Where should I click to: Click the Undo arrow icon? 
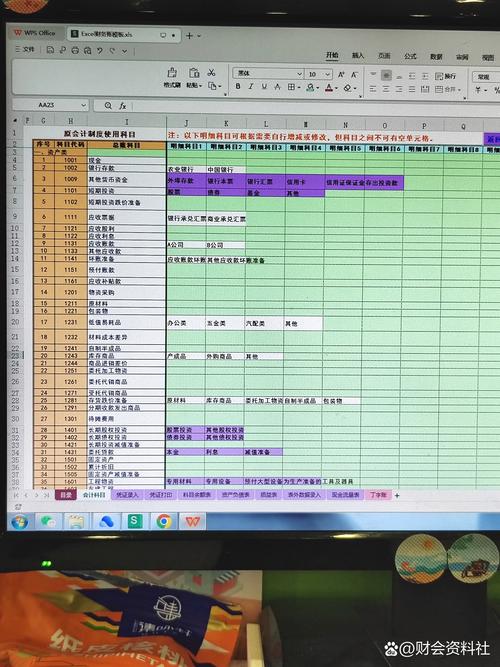click(100, 50)
